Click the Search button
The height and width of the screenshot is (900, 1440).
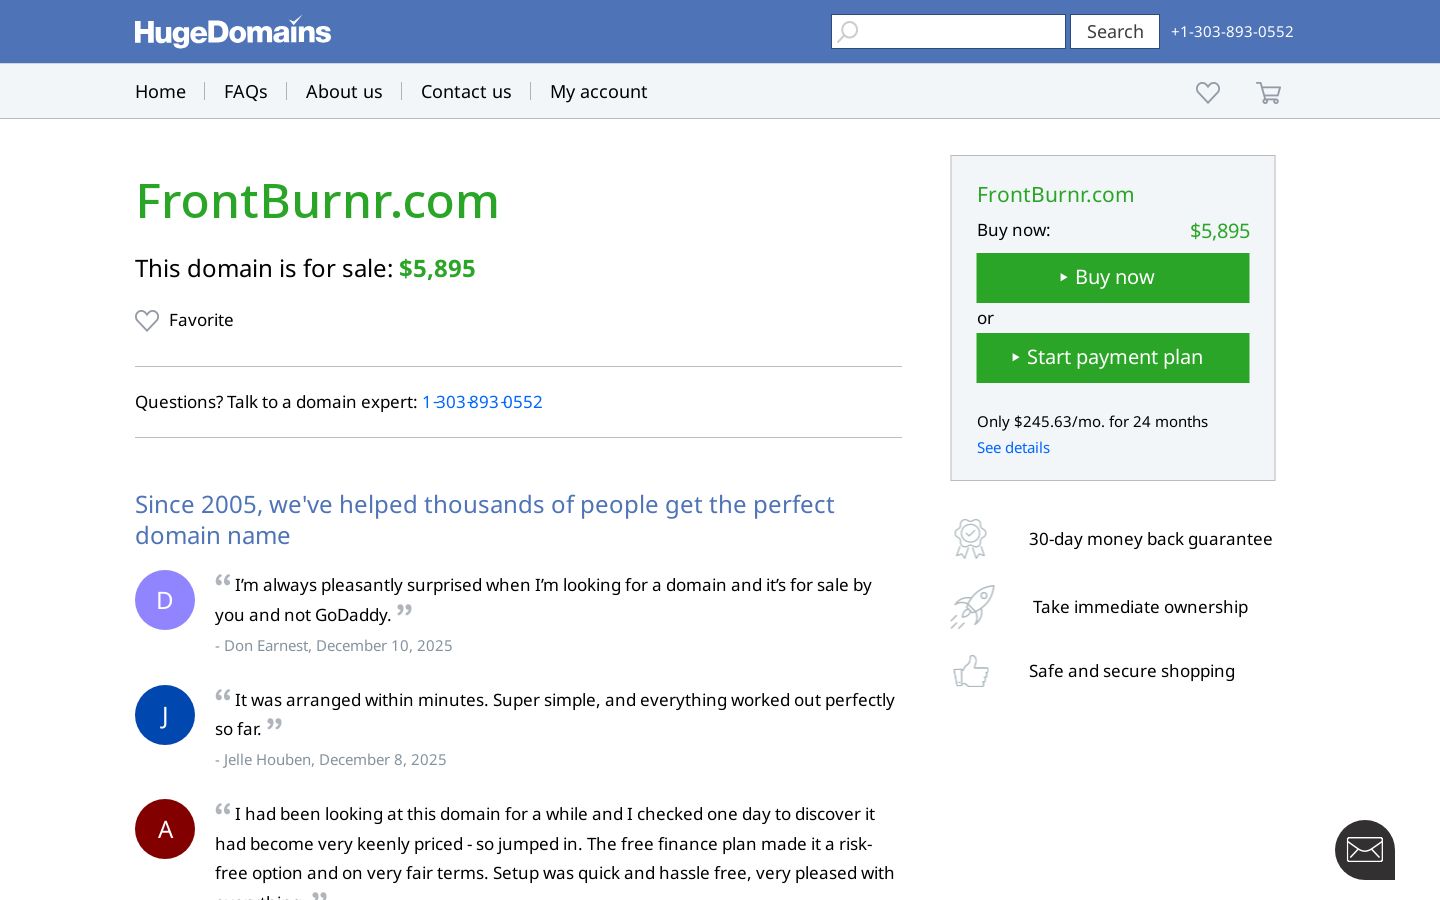[1115, 32]
